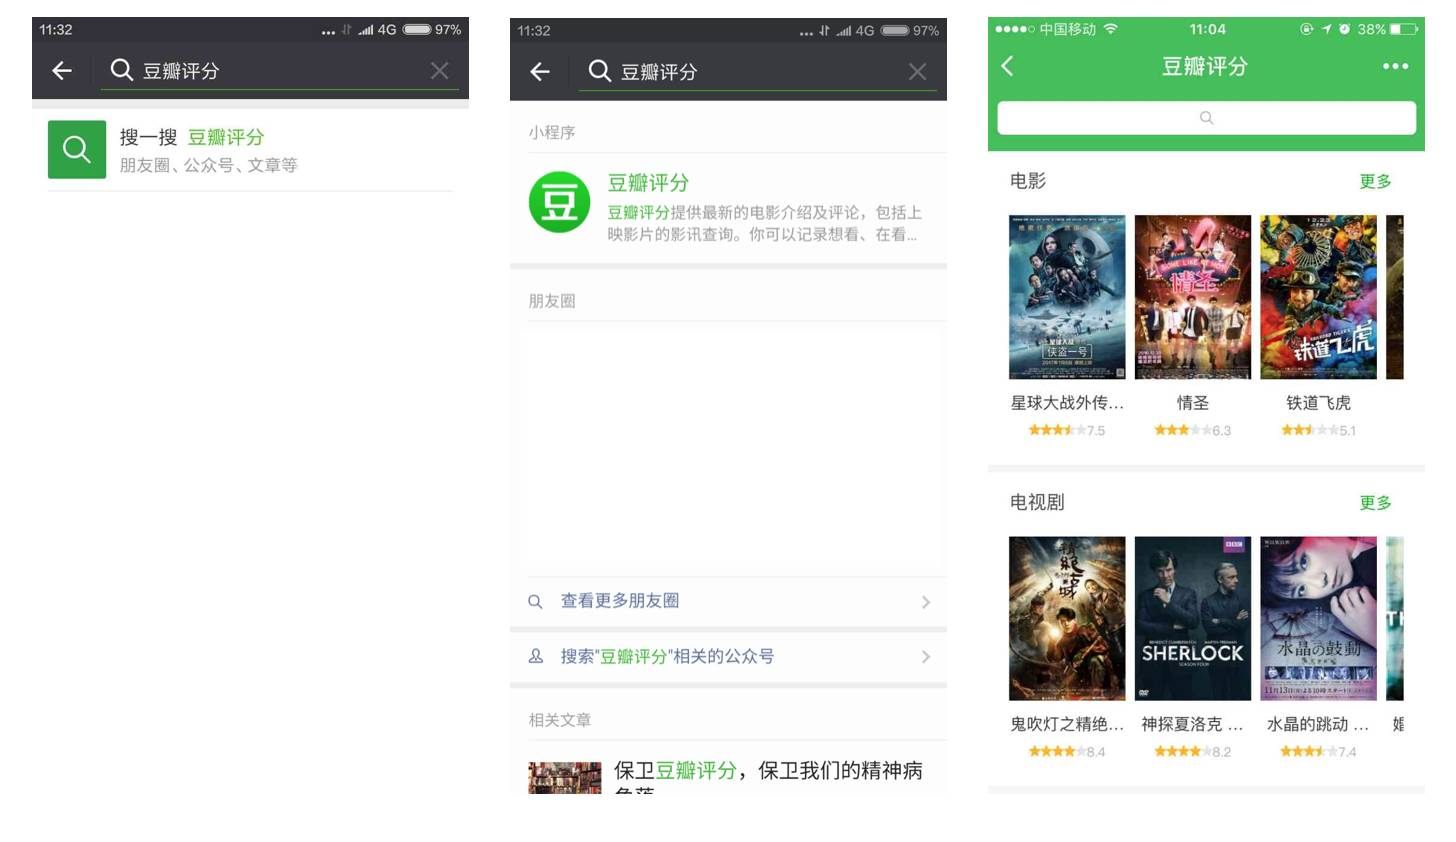Clear search text in second screen

click(x=917, y=71)
